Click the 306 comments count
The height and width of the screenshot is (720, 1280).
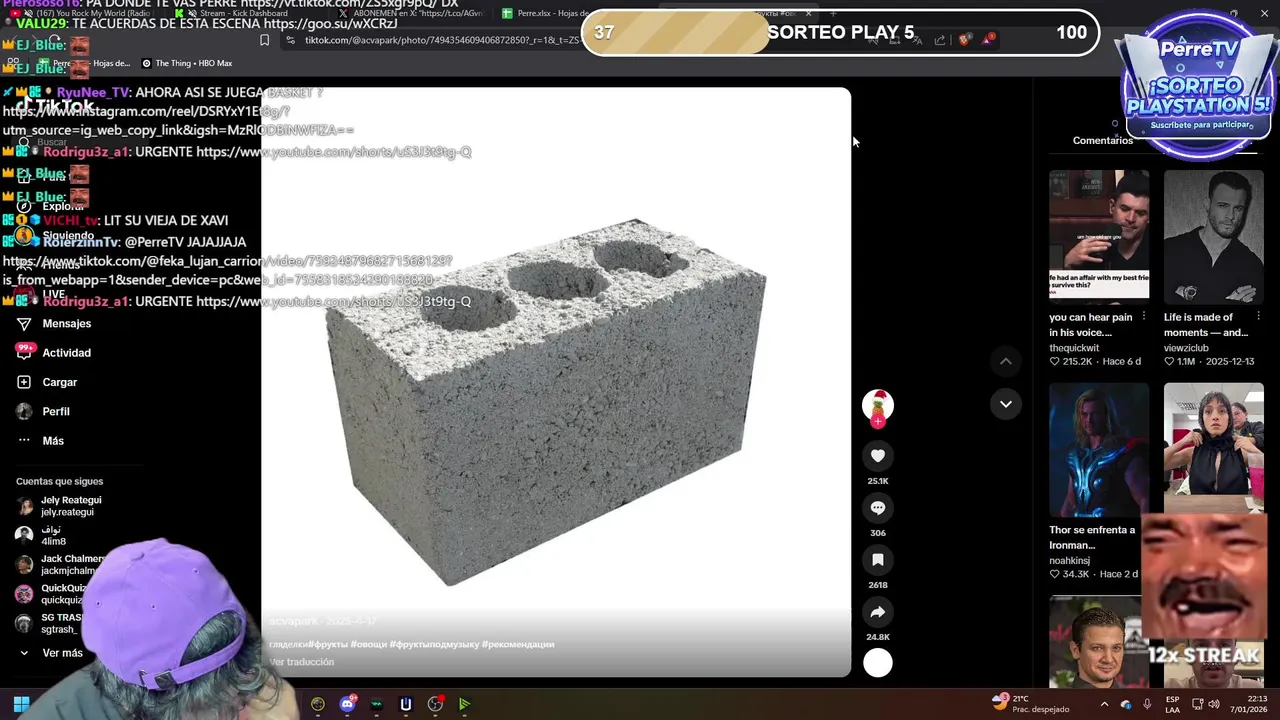(877, 533)
